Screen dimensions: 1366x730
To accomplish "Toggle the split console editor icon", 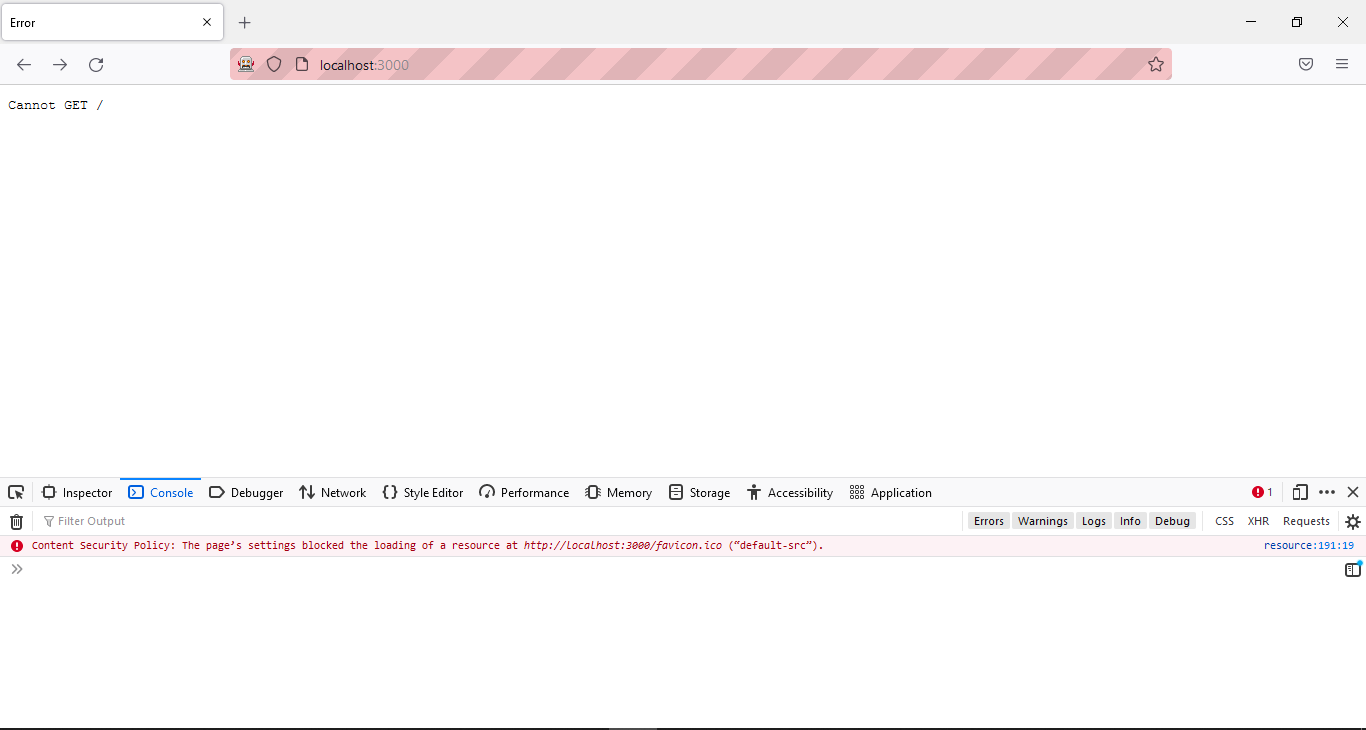I will (1353, 569).
